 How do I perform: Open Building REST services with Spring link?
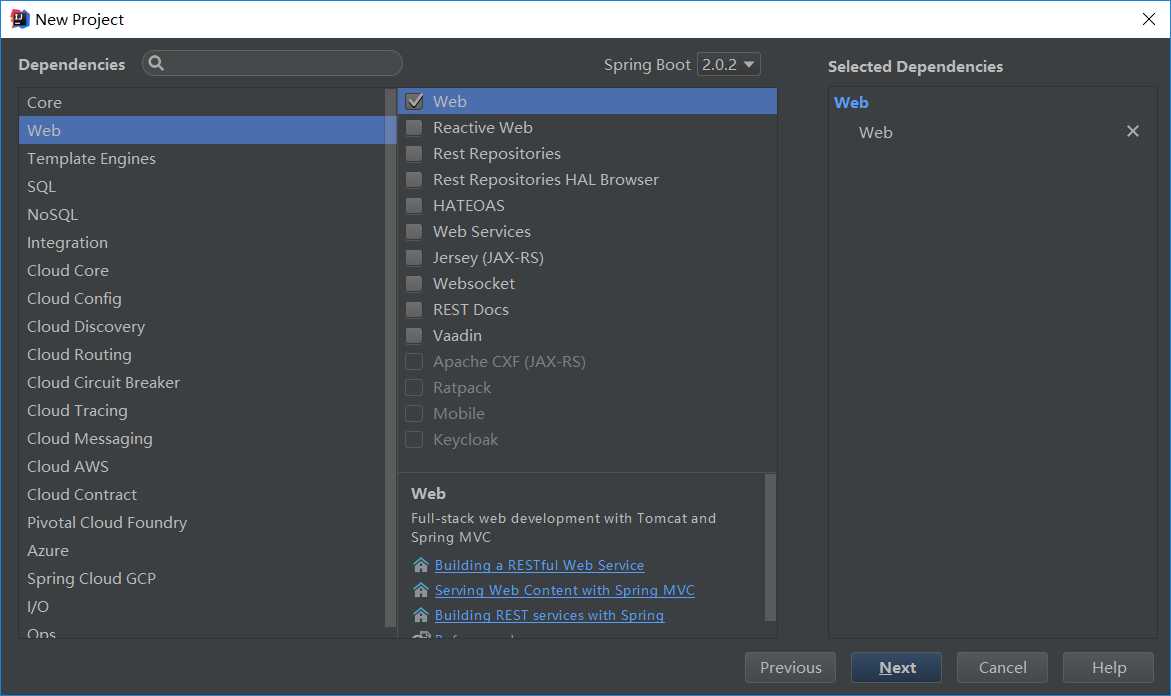pos(549,615)
